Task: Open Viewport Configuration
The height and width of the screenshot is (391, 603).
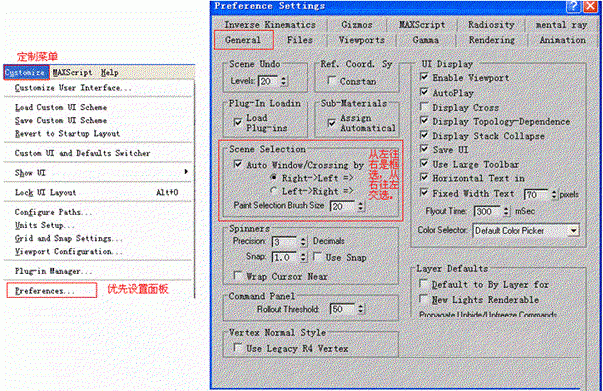Action: pos(68,251)
